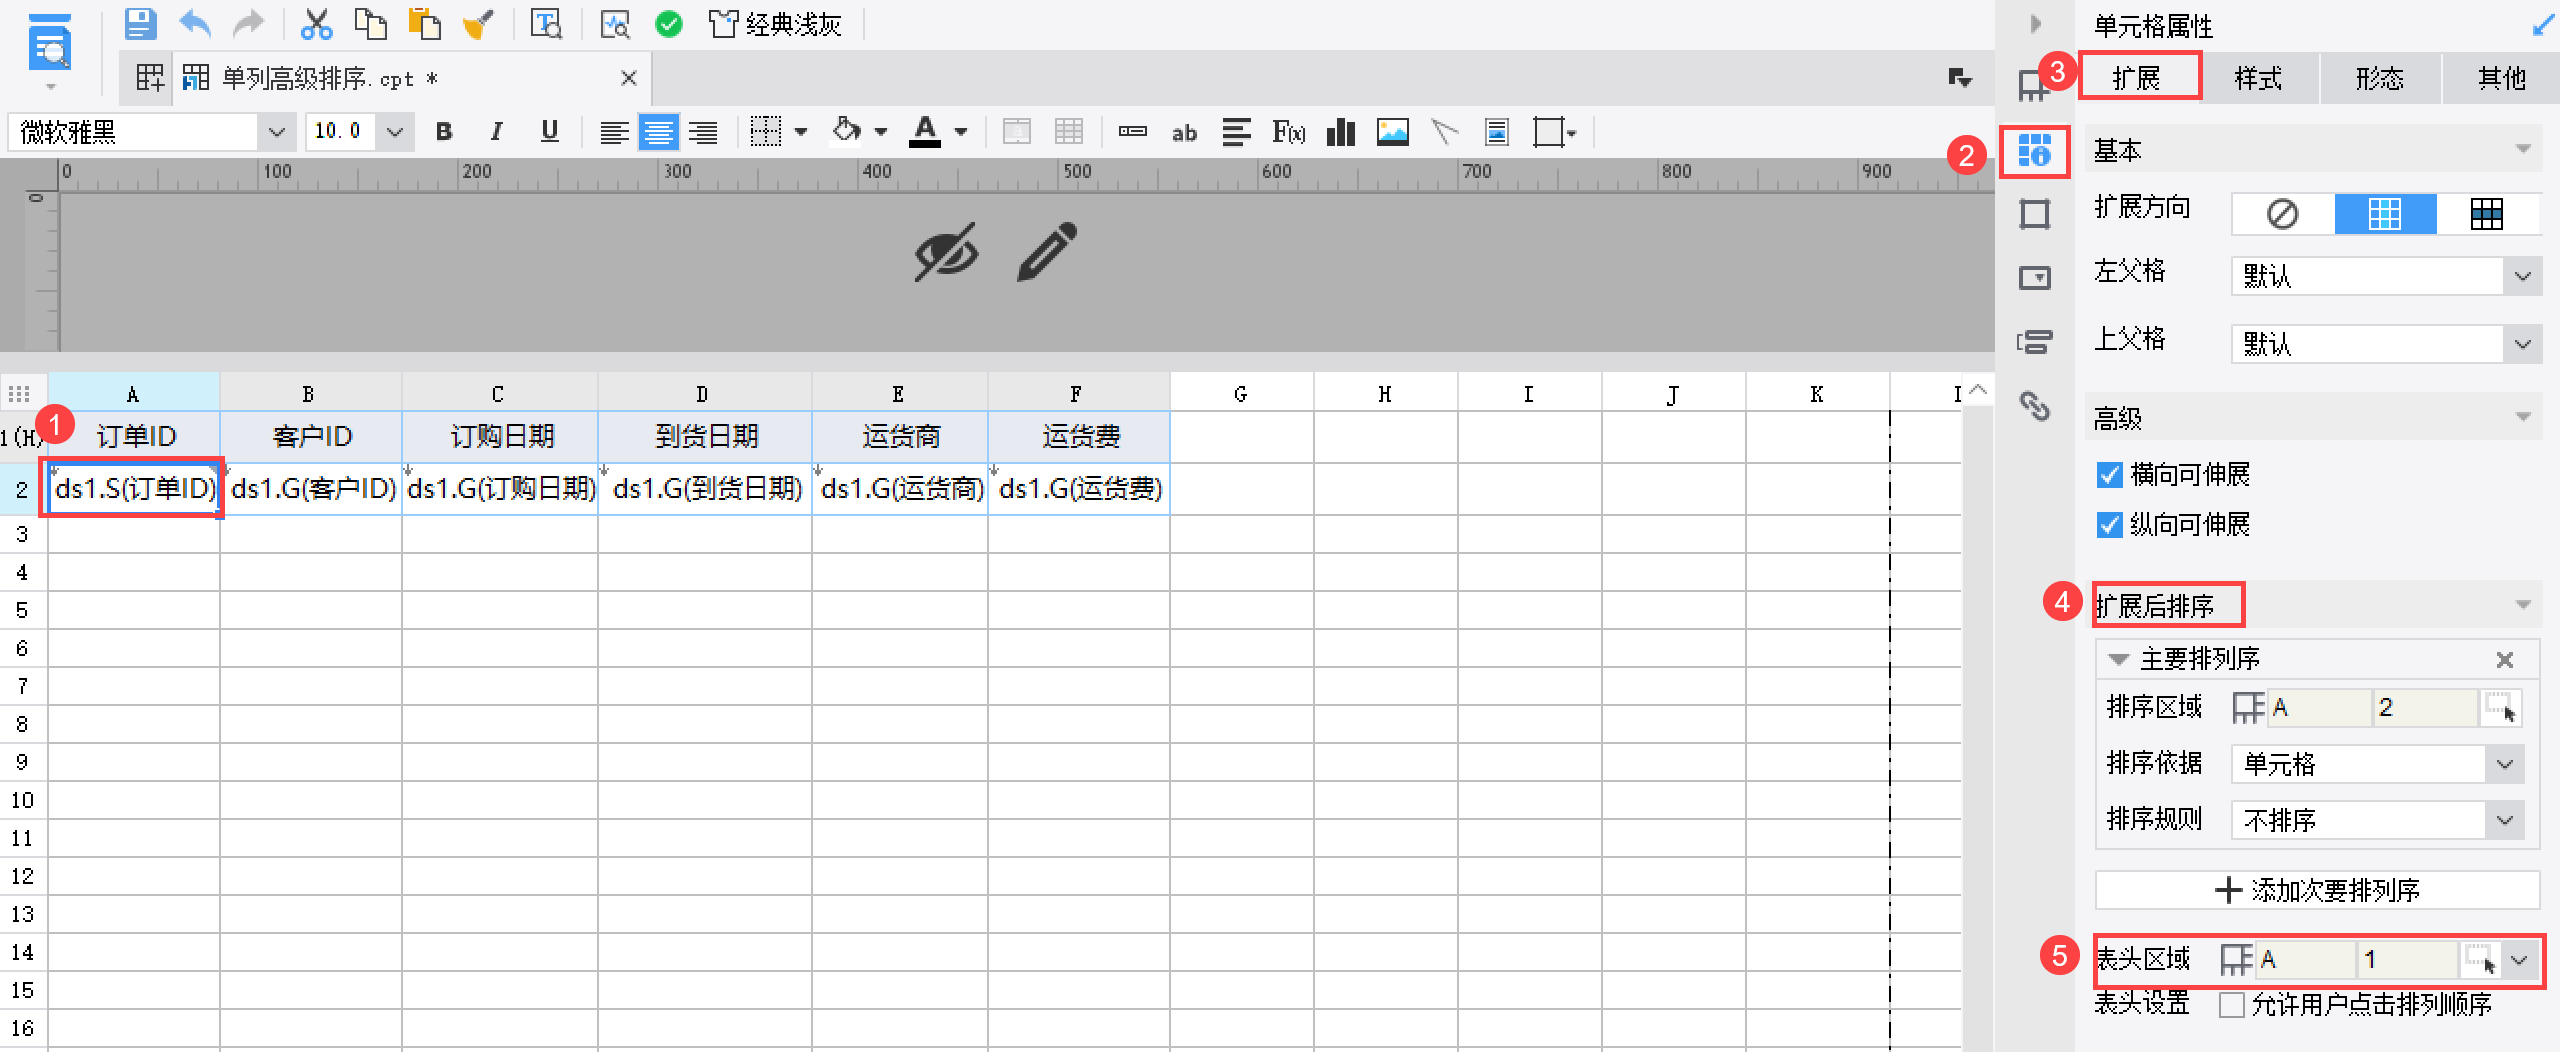Screen dimensions: 2560x1052
Task: Insert a slash line in the cell
Action: pos(1445,132)
